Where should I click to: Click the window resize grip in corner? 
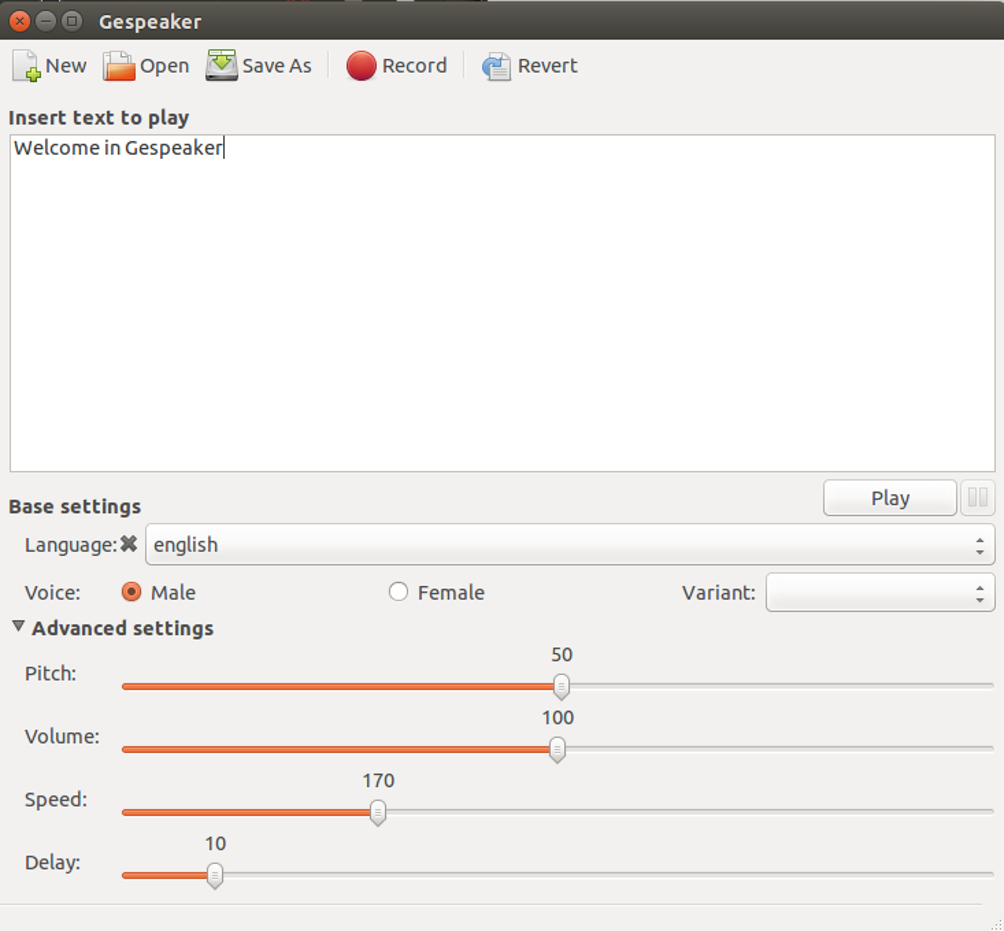995,923
